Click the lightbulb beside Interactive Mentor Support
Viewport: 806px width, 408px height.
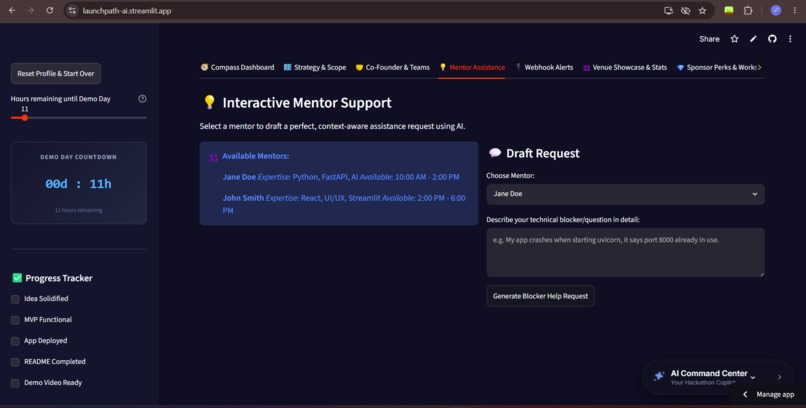point(209,102)
